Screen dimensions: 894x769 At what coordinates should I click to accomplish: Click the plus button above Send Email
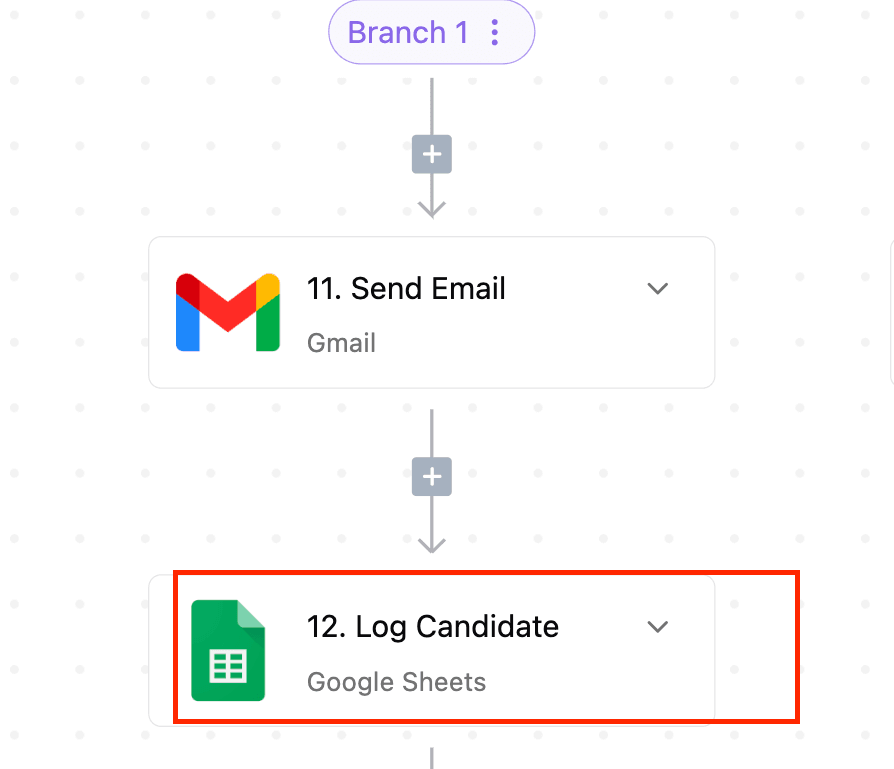pyautogui.click(x=432, y=155)
